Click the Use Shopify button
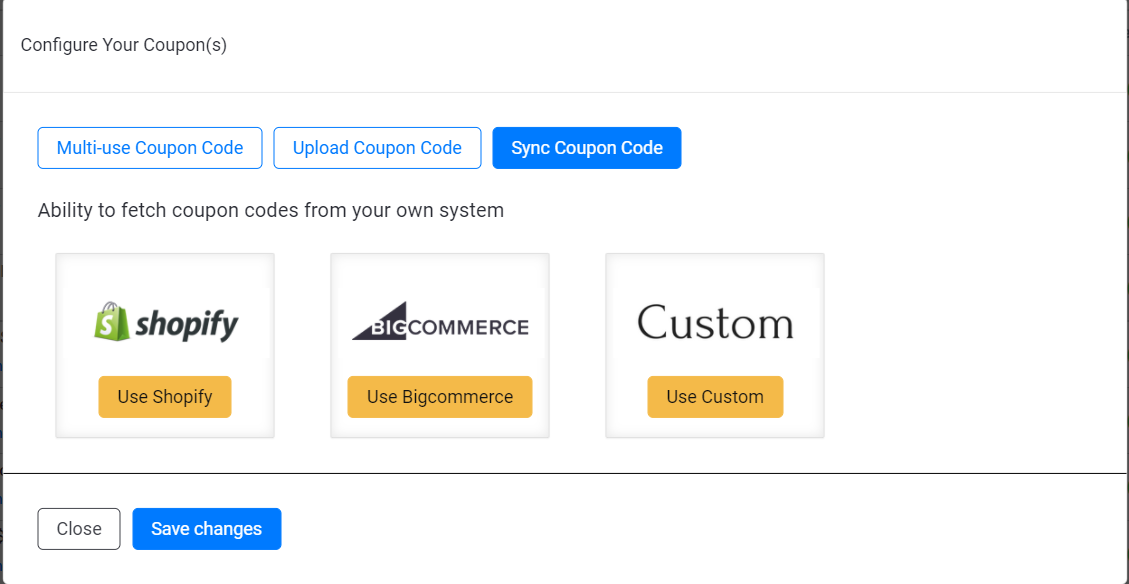The height and width of the screenshot is (584, 1129). click(x=164, y=396)
